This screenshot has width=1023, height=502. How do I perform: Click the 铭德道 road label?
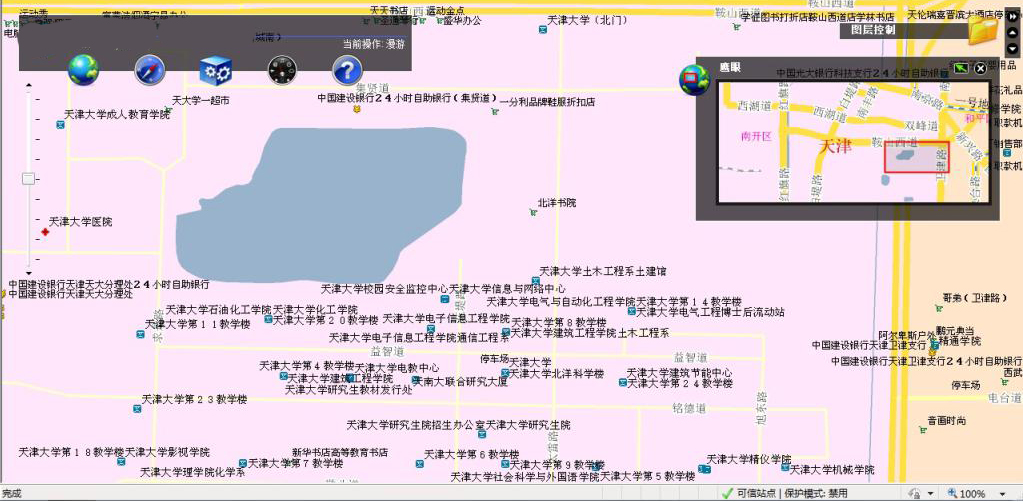690,409
